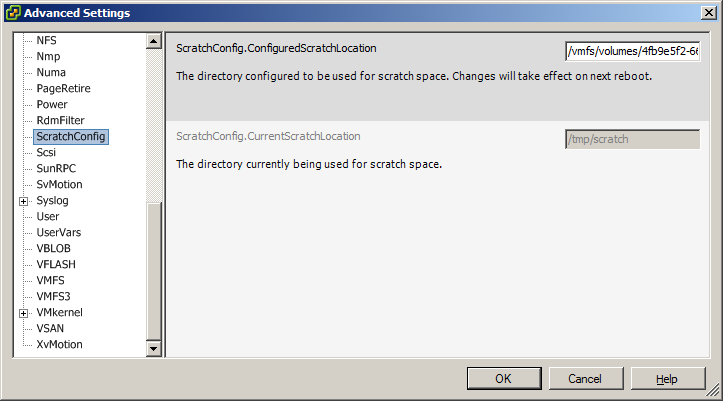The height and width of the screenshot is (401, 723).
Task: Open Help for advanced settings
Action: [x=668, y=378]
